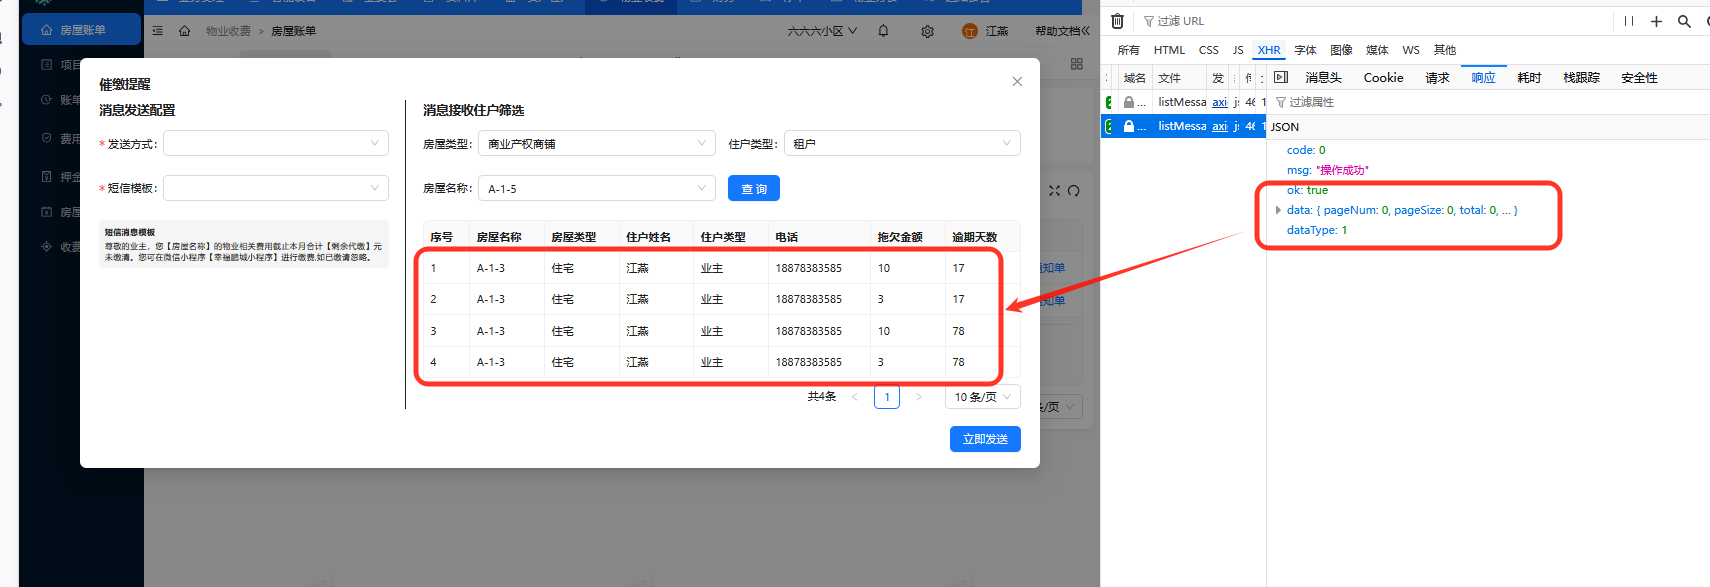Expand the 房屋类型 dropdown showing 商业产权商铺
The width and height of the screenshot is (1710, 587).
click(x=596, y=144)
